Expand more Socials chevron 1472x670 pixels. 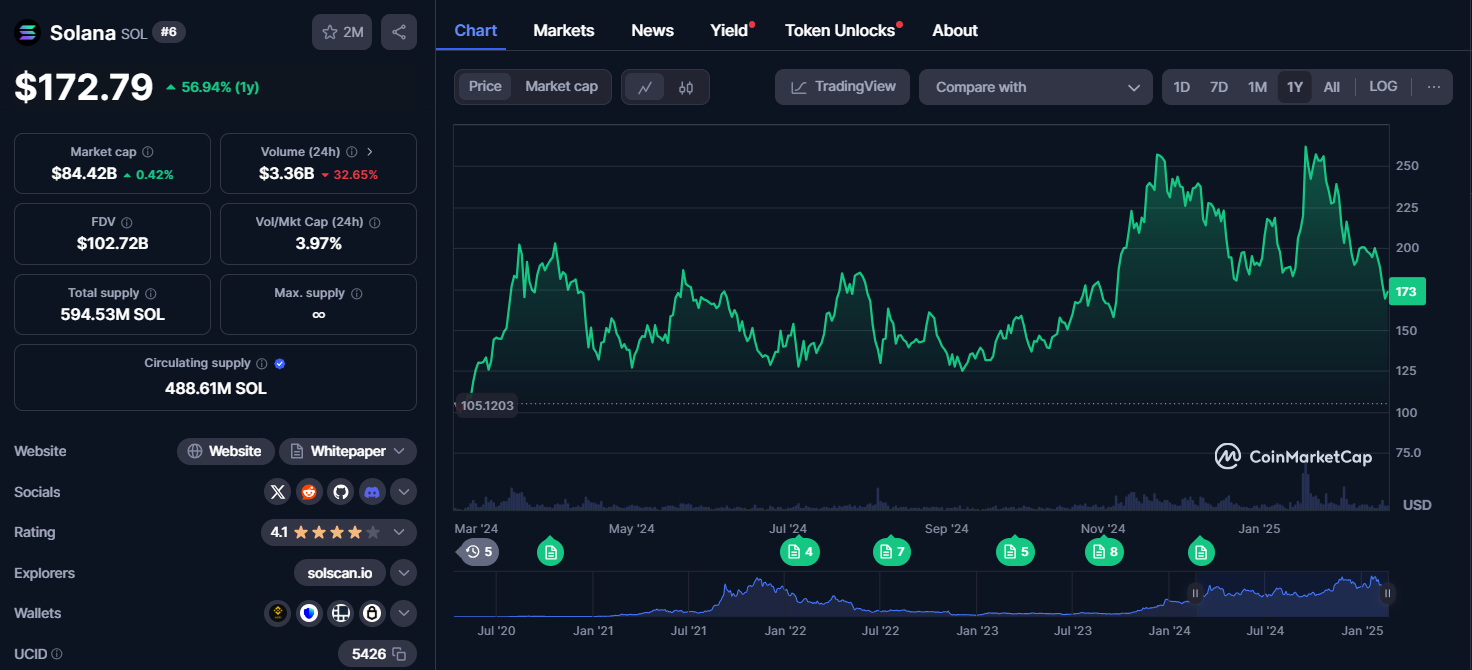tap(403, 492)
